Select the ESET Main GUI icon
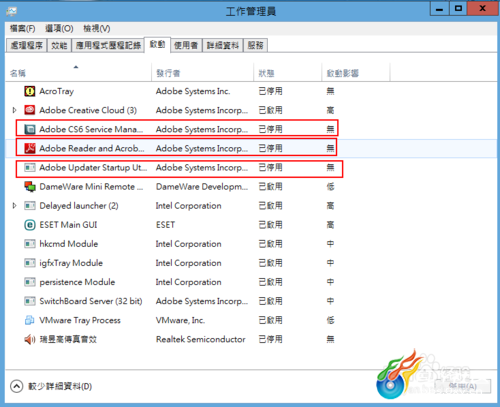The image size is (500, 407). point(30,225)
